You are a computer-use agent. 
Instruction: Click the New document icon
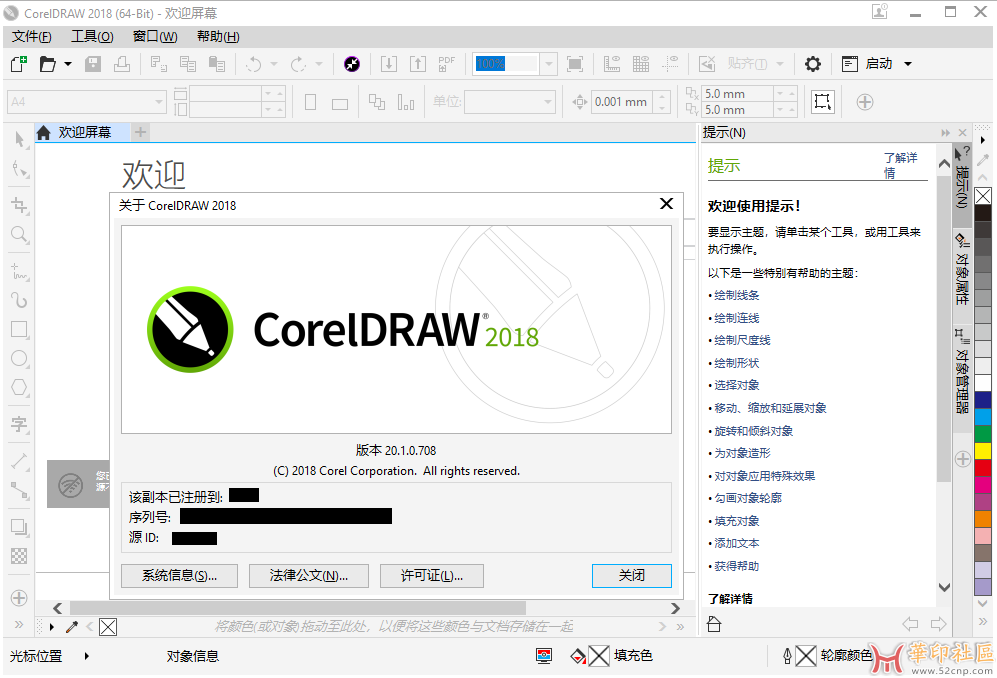19,64
